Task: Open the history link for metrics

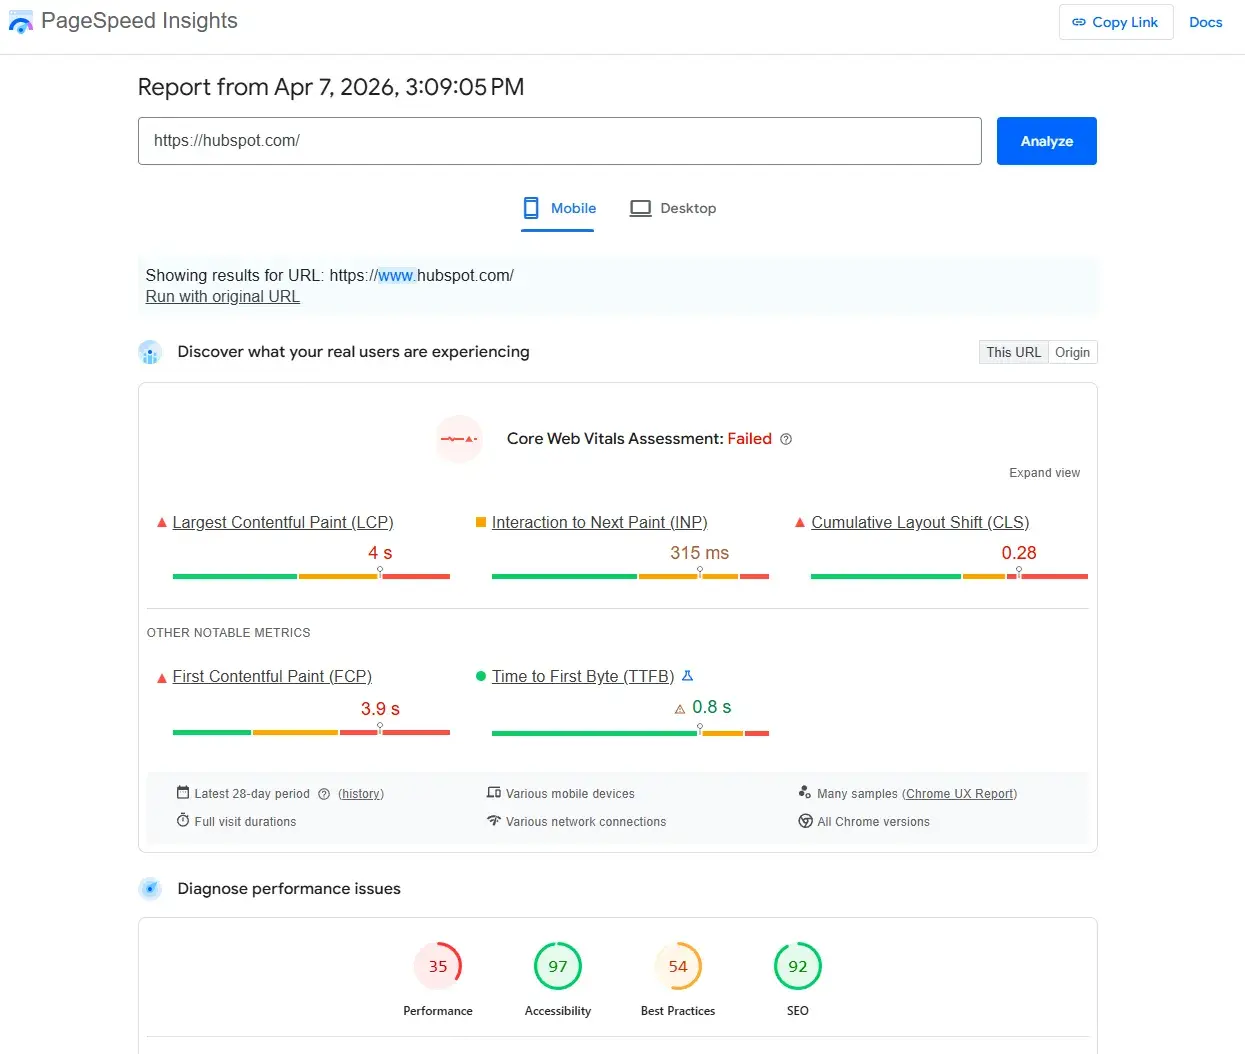Action: (360, 793)
